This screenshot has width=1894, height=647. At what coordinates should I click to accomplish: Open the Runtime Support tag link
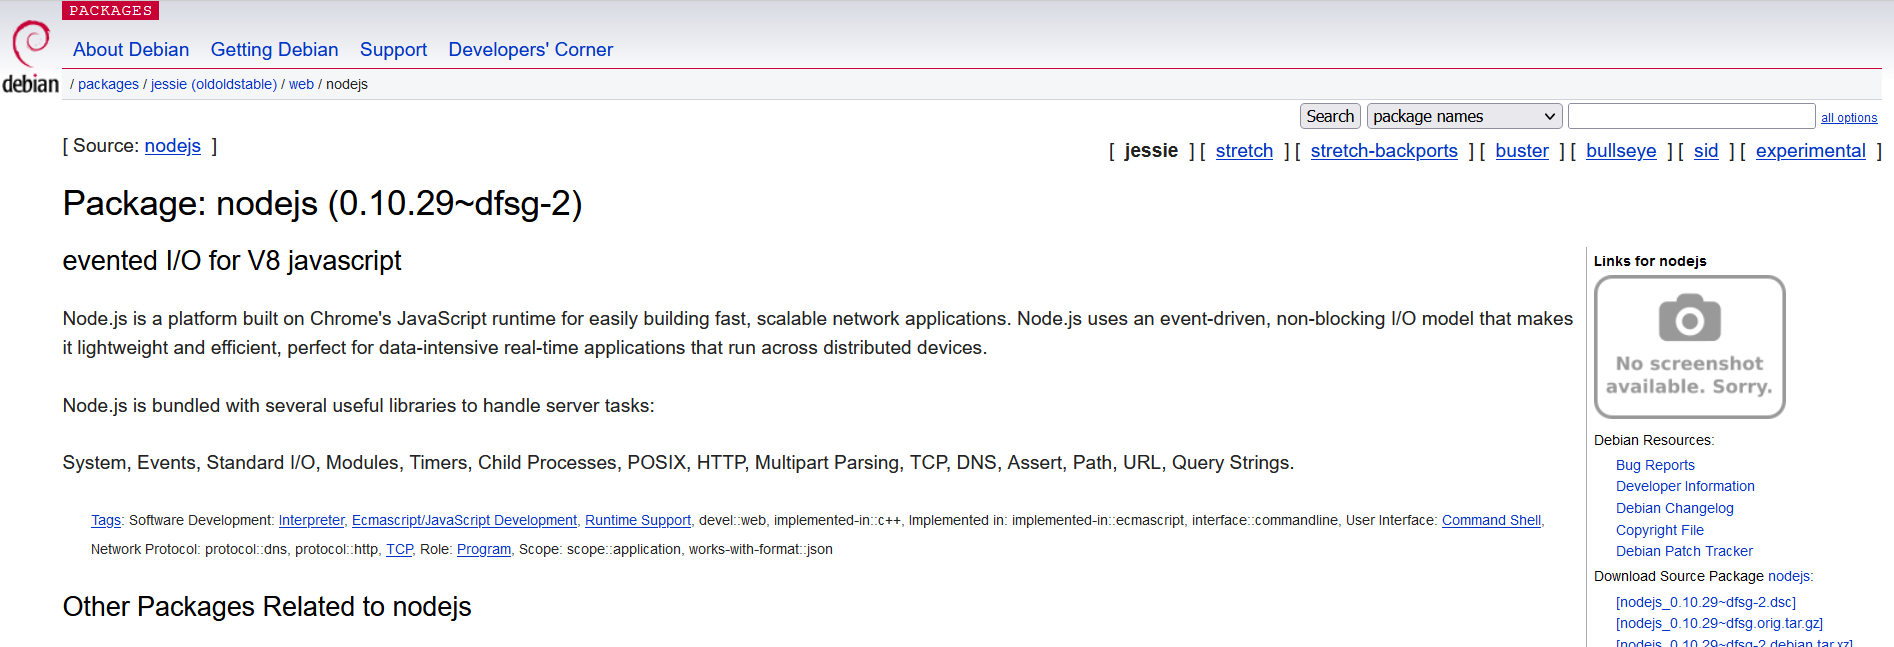pyautogui.click(x=638, y=521)
